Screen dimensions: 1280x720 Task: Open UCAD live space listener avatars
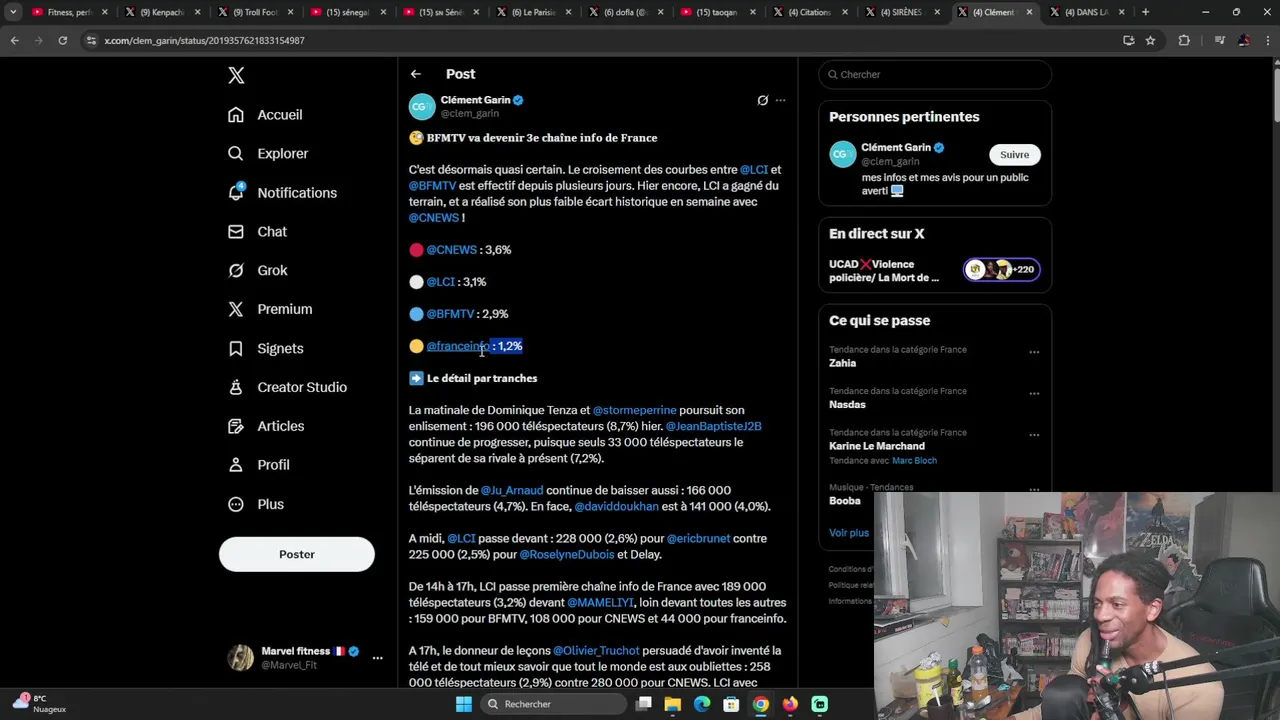(1001, 270)
